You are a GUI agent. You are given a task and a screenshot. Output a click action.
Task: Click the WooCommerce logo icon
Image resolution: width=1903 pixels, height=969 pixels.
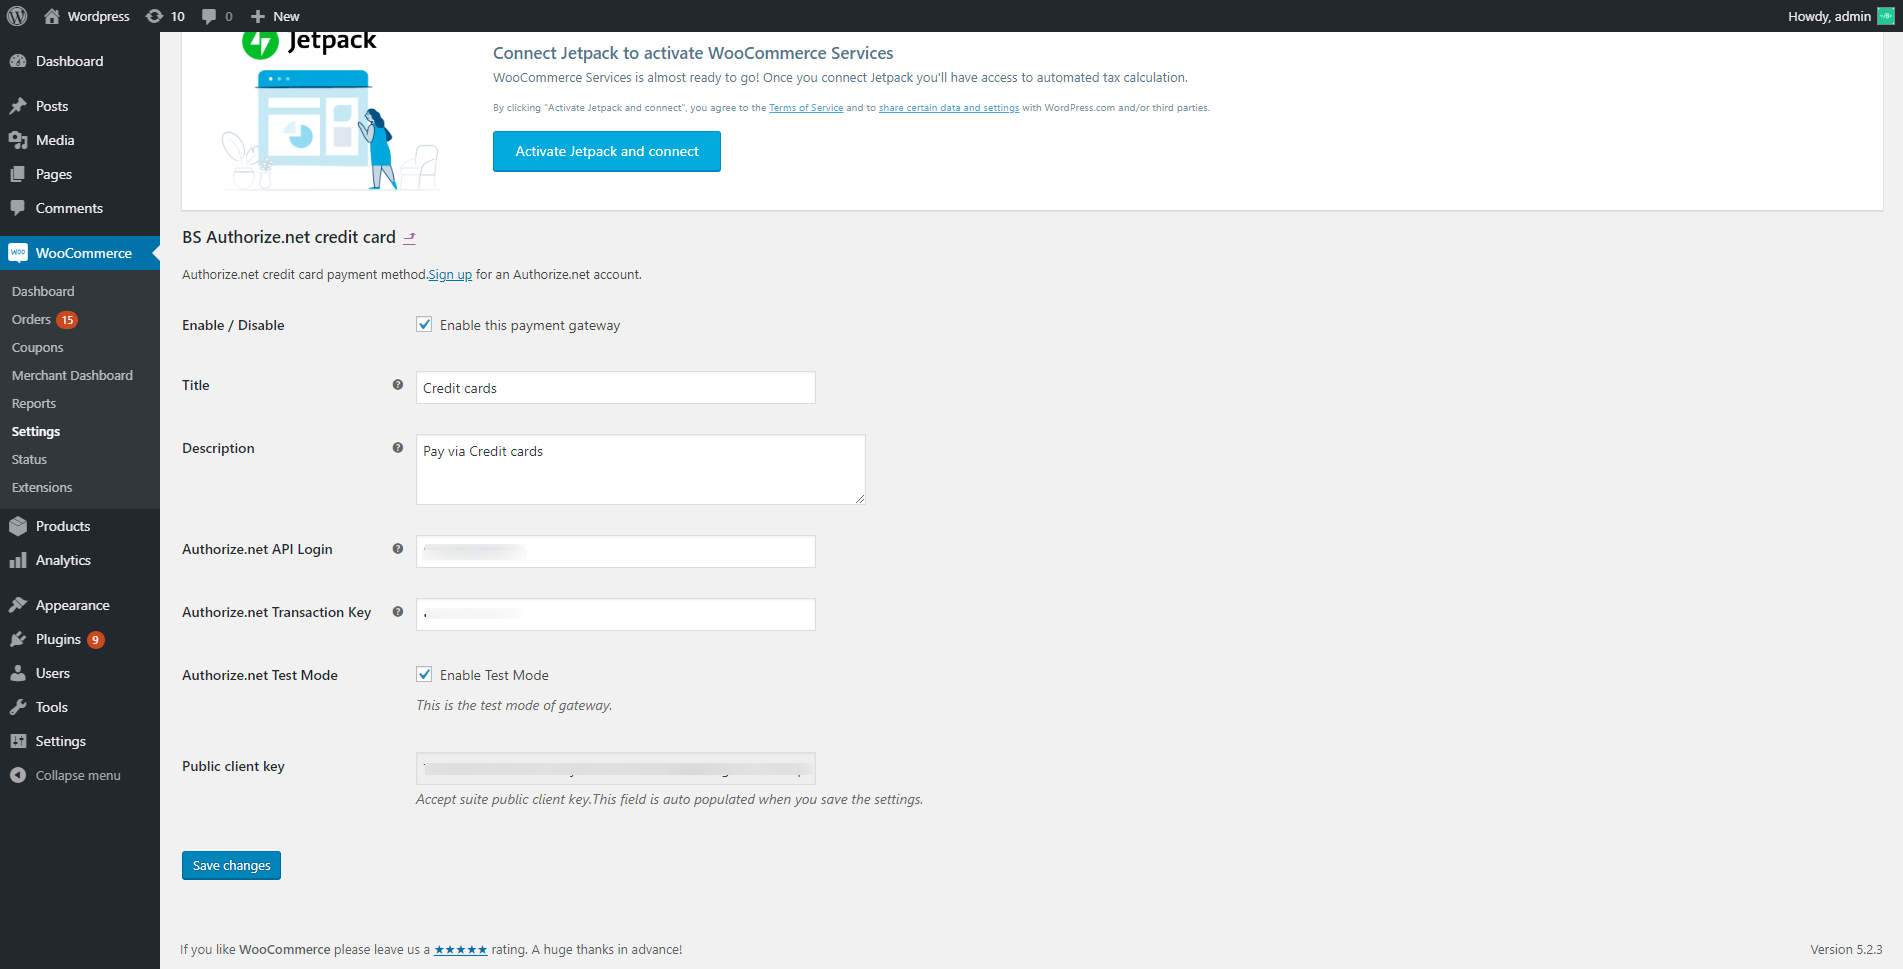(18, 253)
